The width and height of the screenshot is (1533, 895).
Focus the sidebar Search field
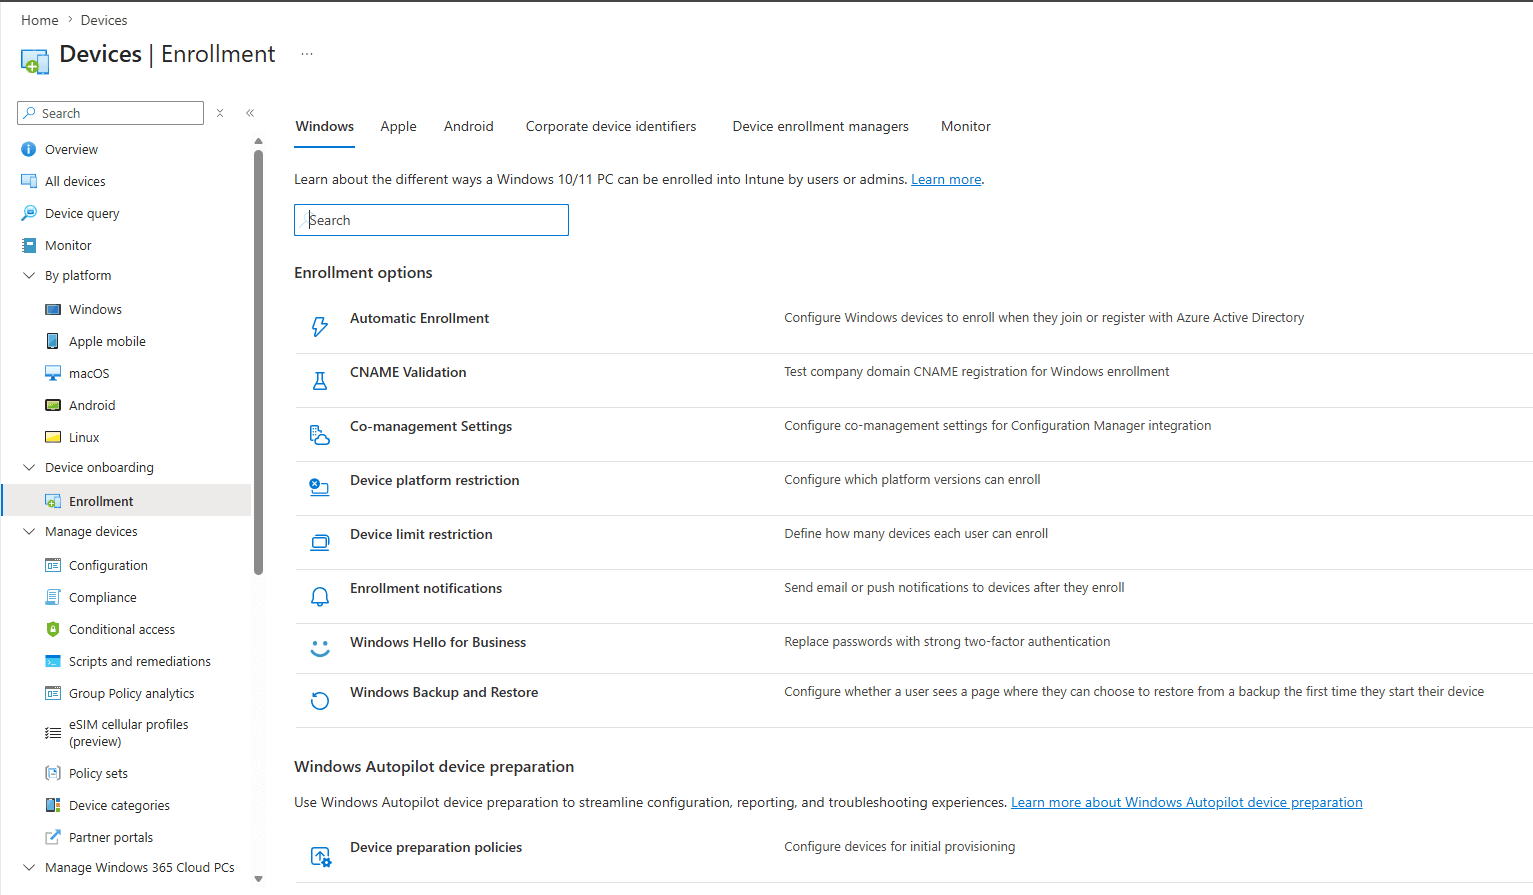coord(110,113)
